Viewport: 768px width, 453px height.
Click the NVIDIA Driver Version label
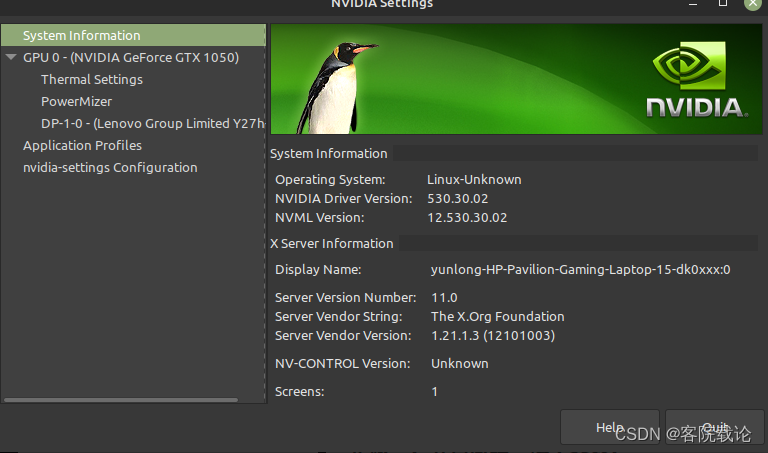click(344, 199)
